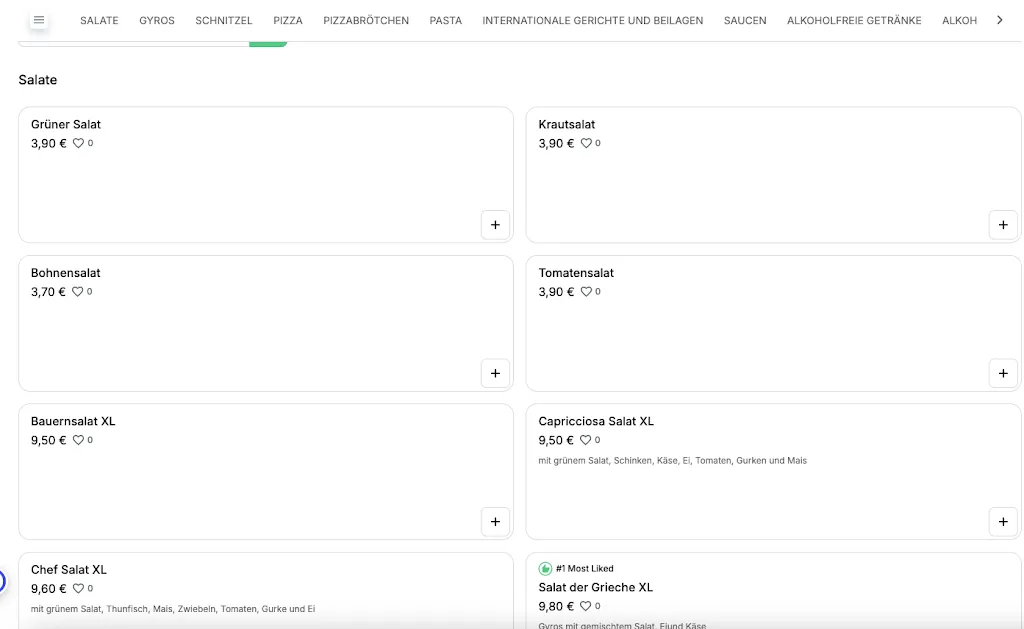Switch to the Pizza category tab
Viewport: 1024px width, 629px height.
[288, 20]
